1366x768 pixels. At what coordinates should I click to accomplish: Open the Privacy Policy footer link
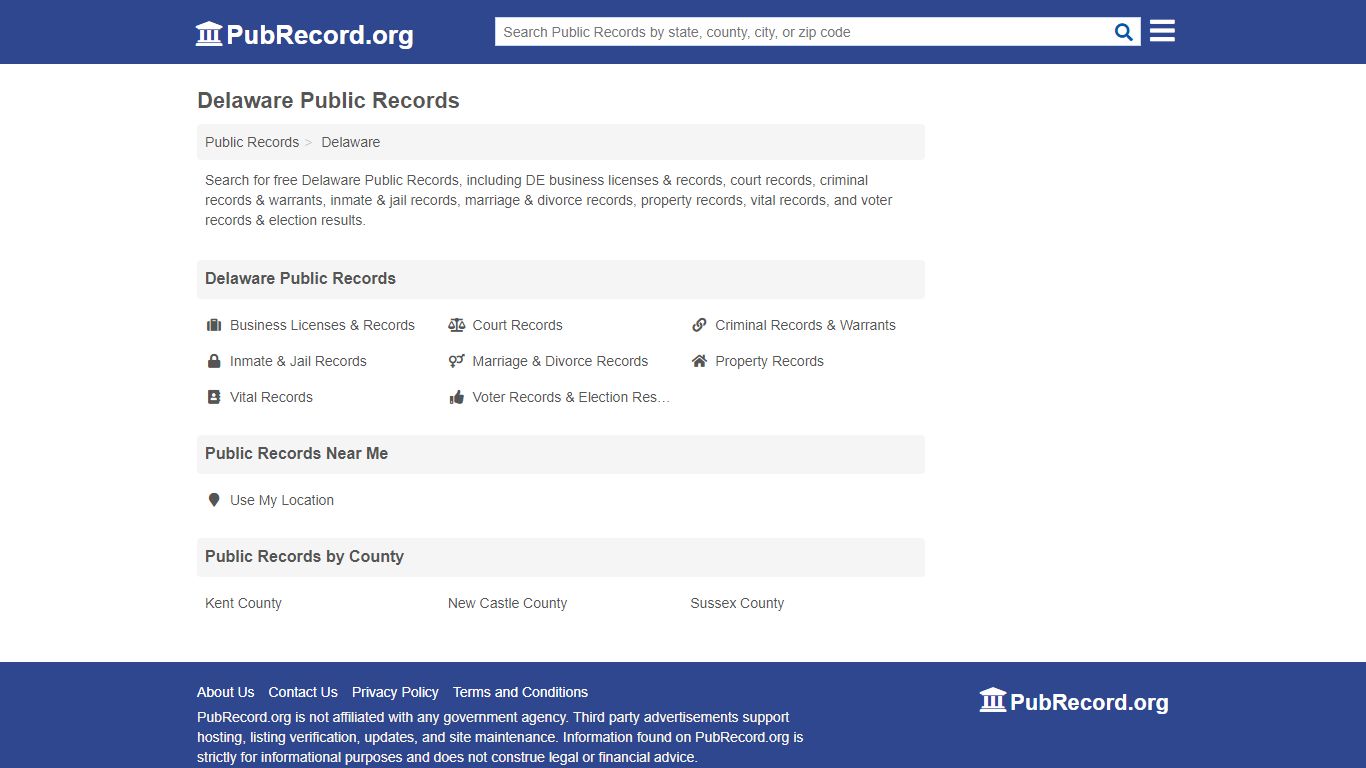point(395,692)
